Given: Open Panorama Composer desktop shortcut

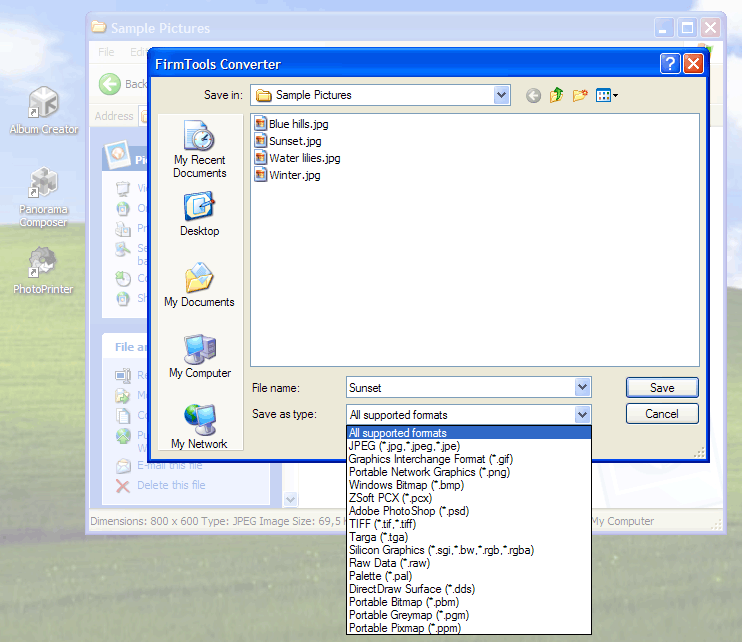Looking at the screenshot, I should pos(44,197).
